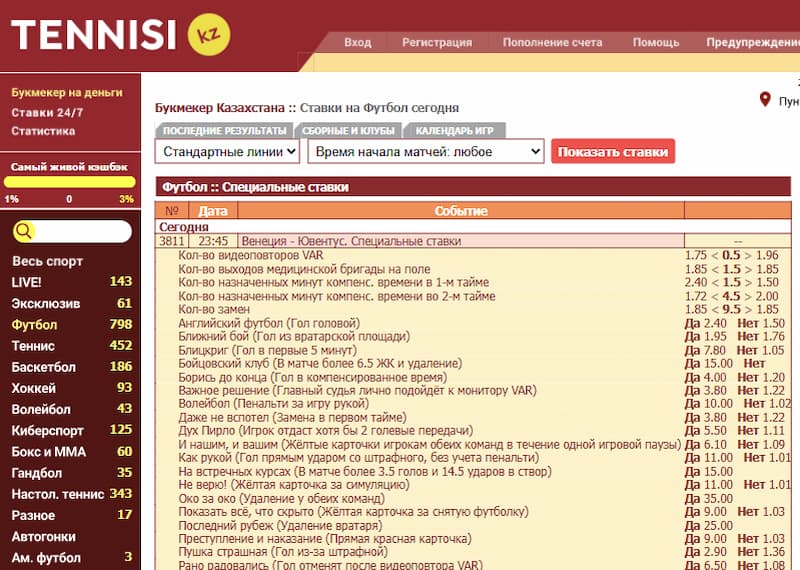
Task: Open Пополнение счета in top menu
Action: tap(552, 42)
